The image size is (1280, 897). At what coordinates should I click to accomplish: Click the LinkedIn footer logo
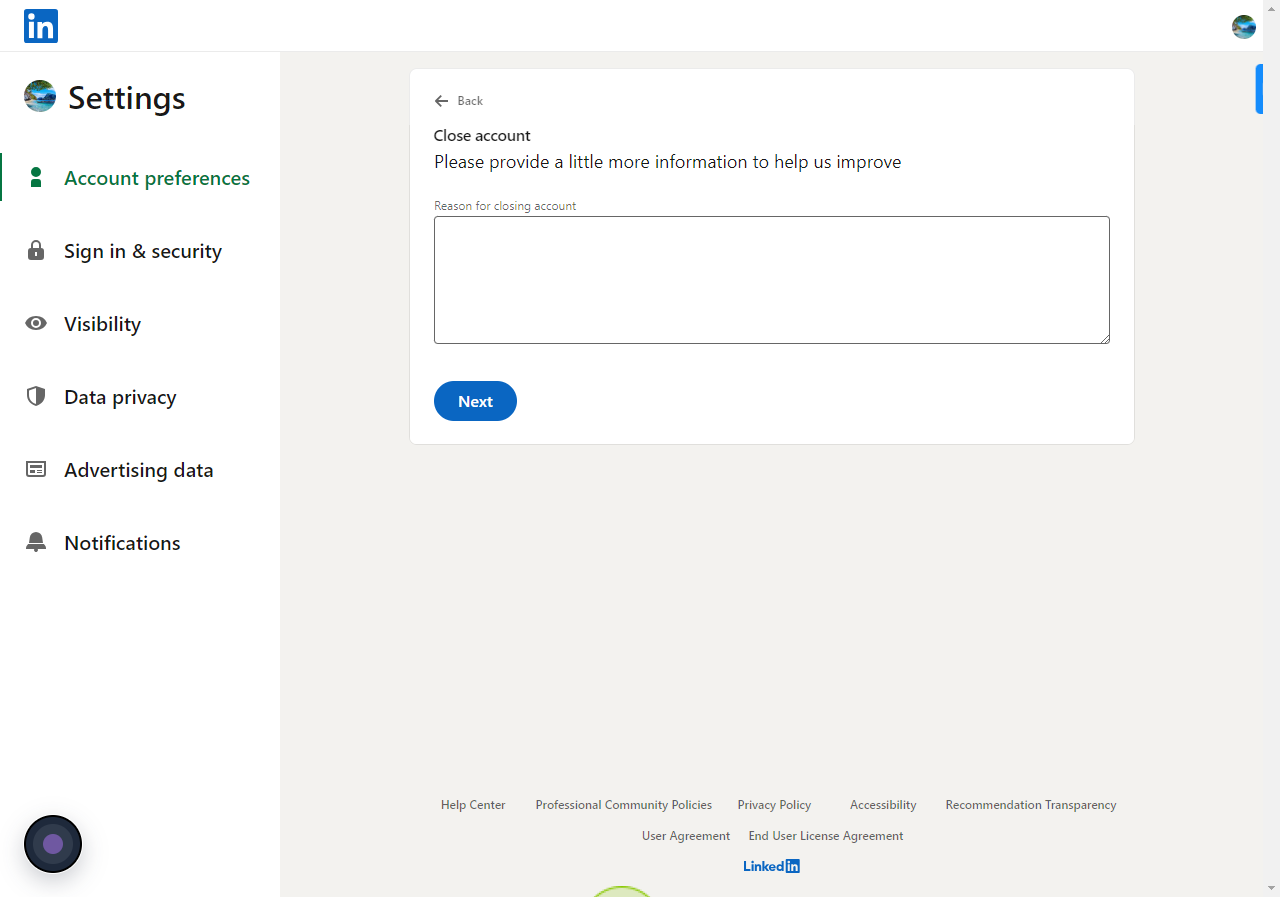pos(771,866)
